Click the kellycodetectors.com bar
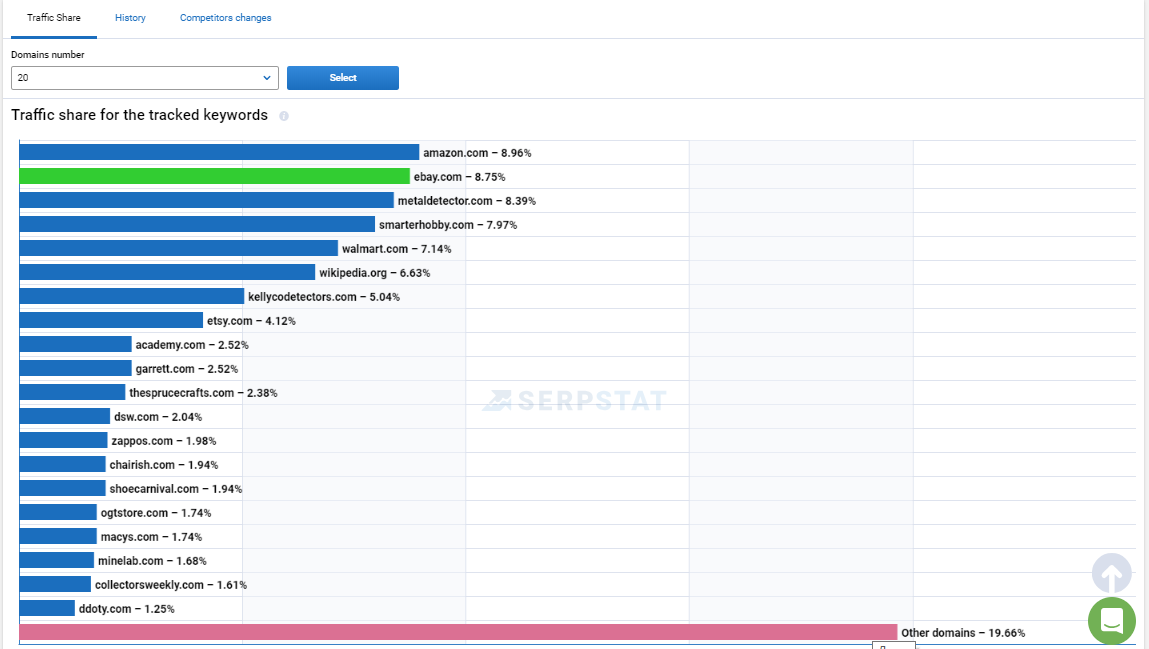Screen dimensions: 1149x649 pyautogui.click(x=132, y=296)
